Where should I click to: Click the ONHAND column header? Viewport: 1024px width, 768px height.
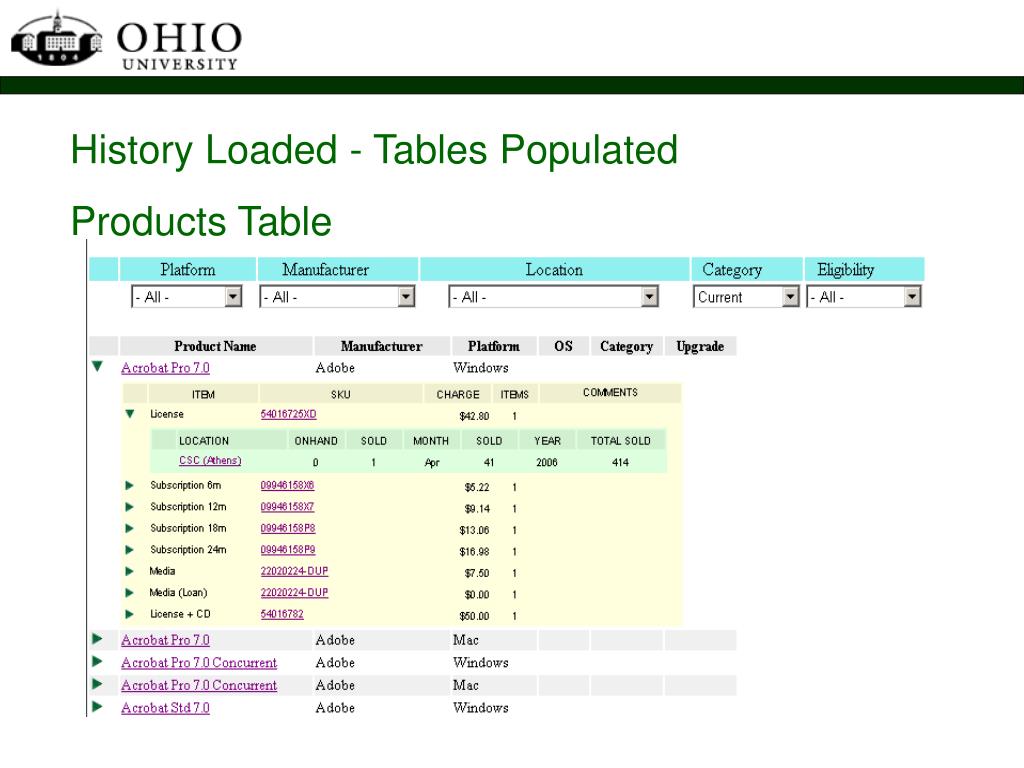click(316, 441)
